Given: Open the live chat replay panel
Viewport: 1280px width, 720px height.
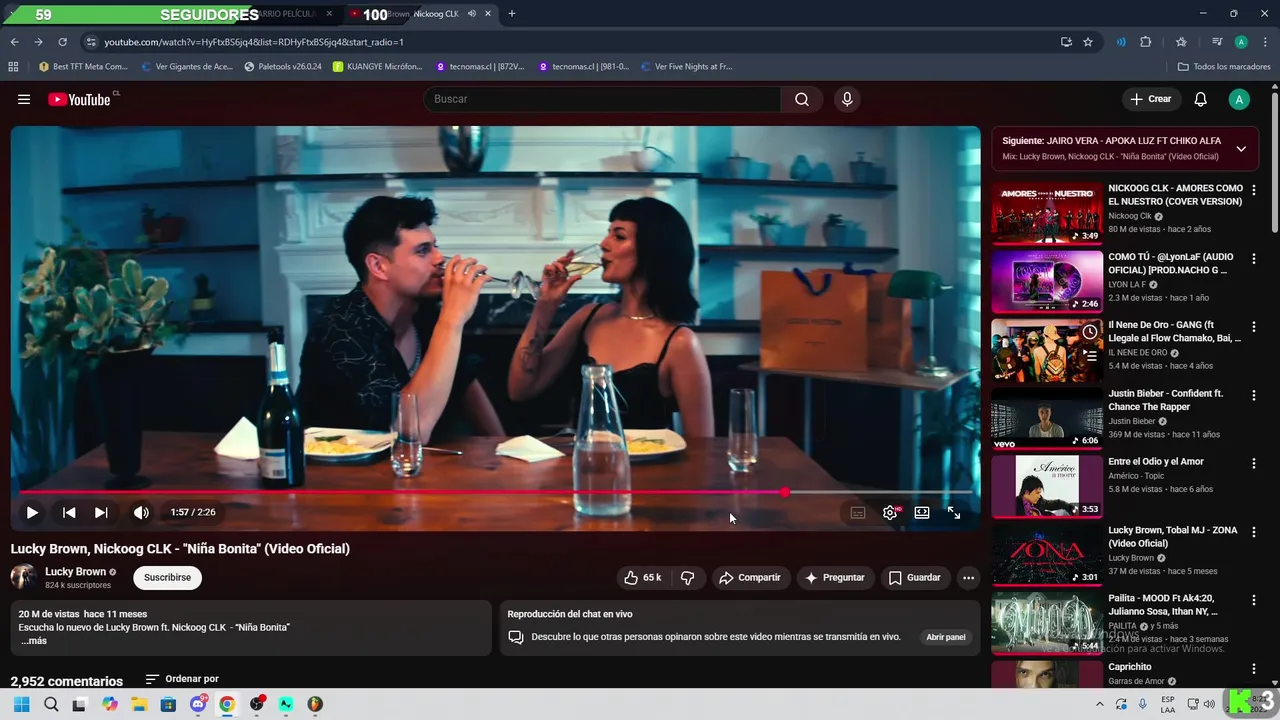Looking at the screenshot, I should point(945,637).
